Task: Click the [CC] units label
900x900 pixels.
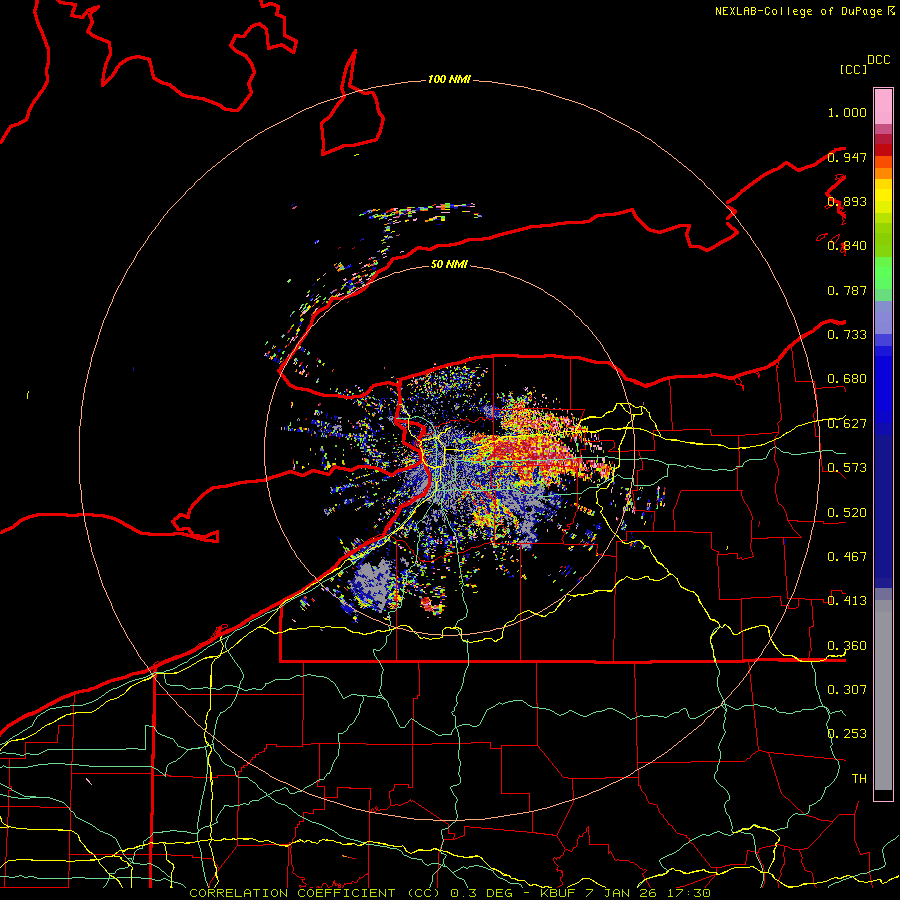Action: point(853,69)
